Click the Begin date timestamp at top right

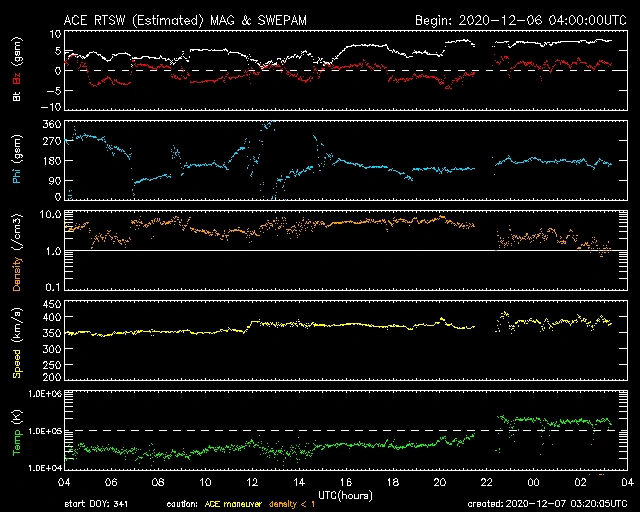520,20
